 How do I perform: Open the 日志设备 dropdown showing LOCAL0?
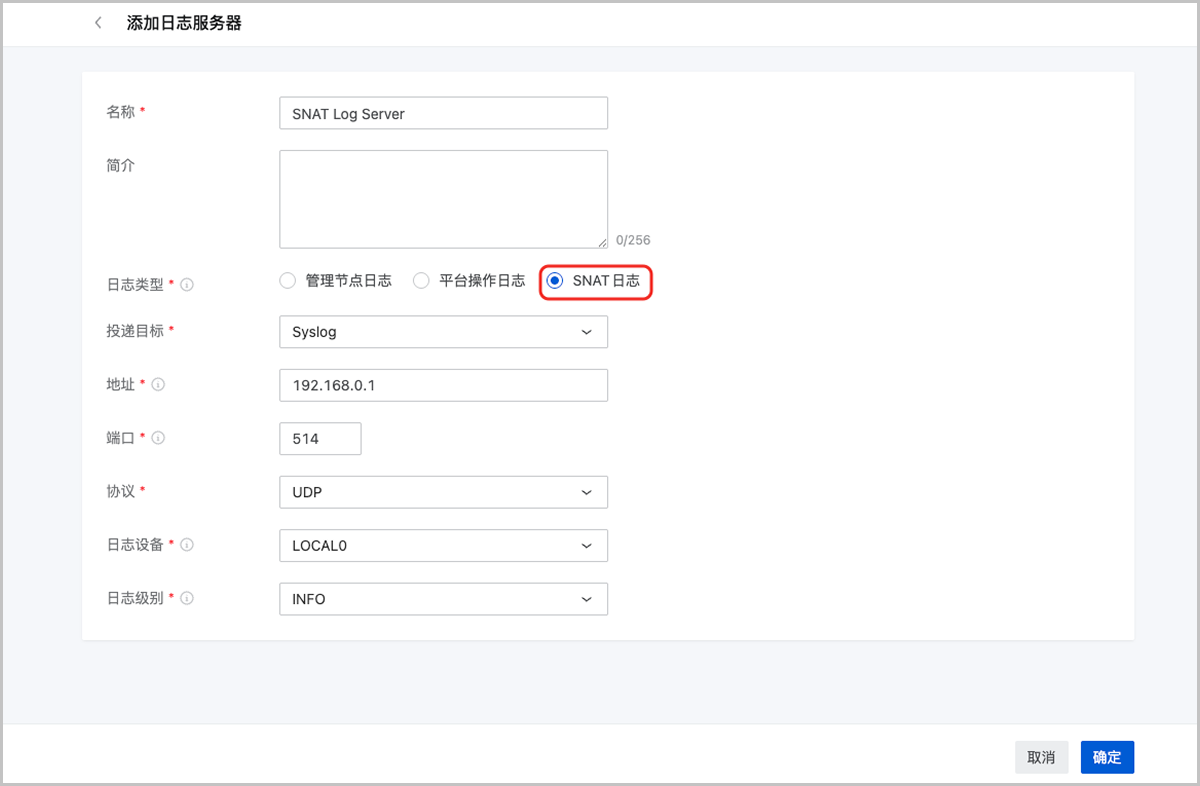click(443, 545)
